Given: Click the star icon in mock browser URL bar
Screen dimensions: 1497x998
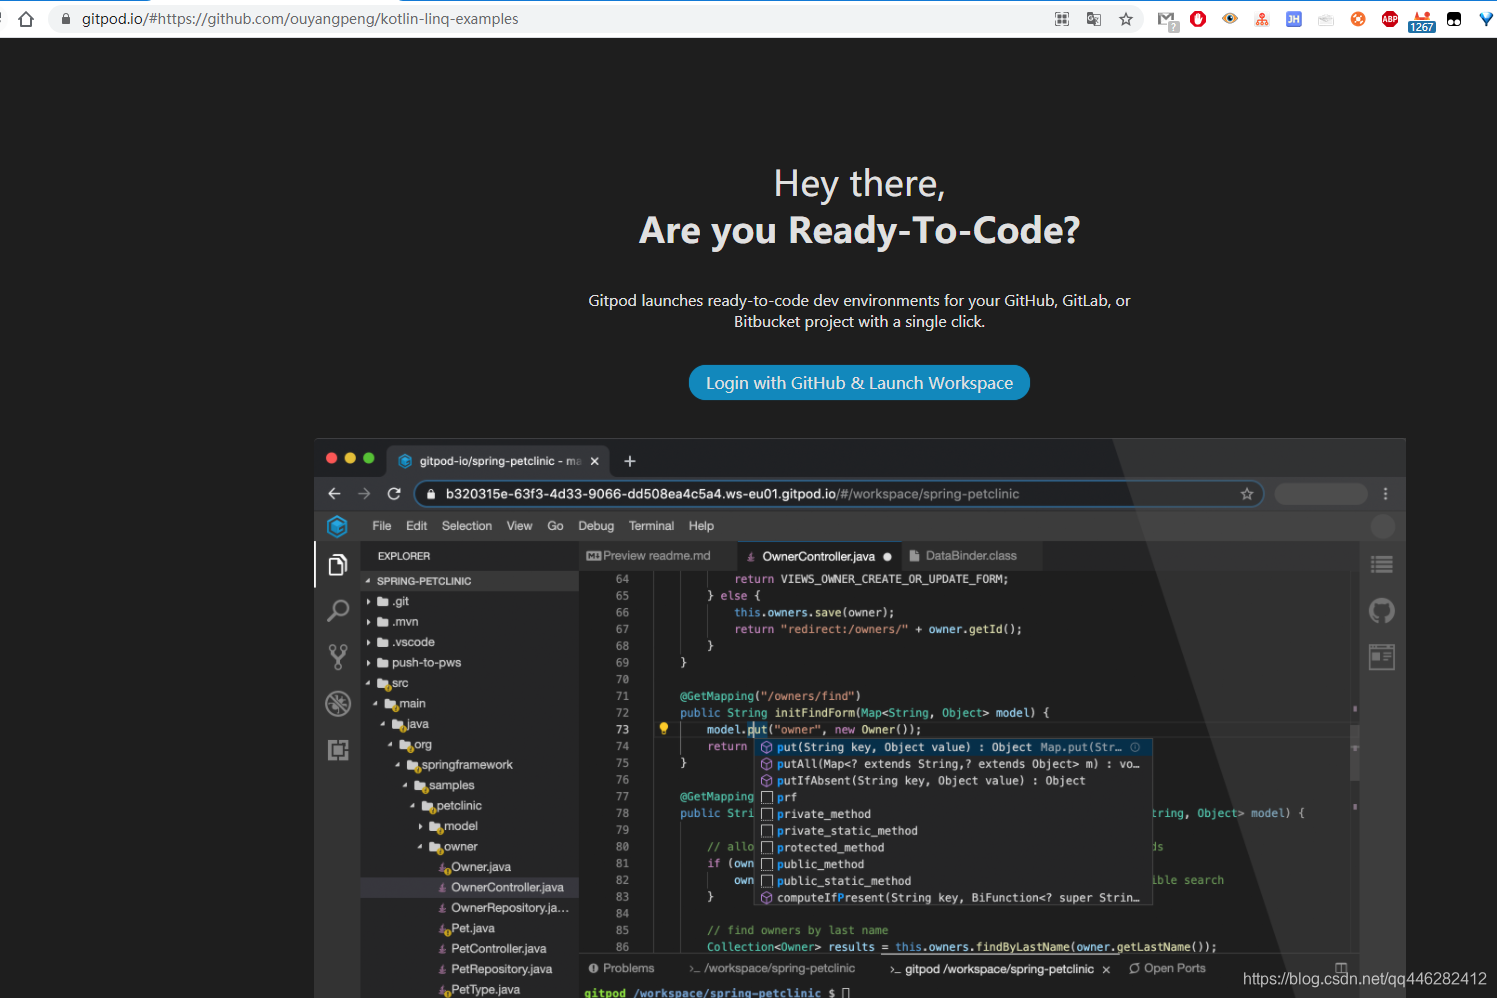Looking at the screenshot, I should pos(1247,494).
